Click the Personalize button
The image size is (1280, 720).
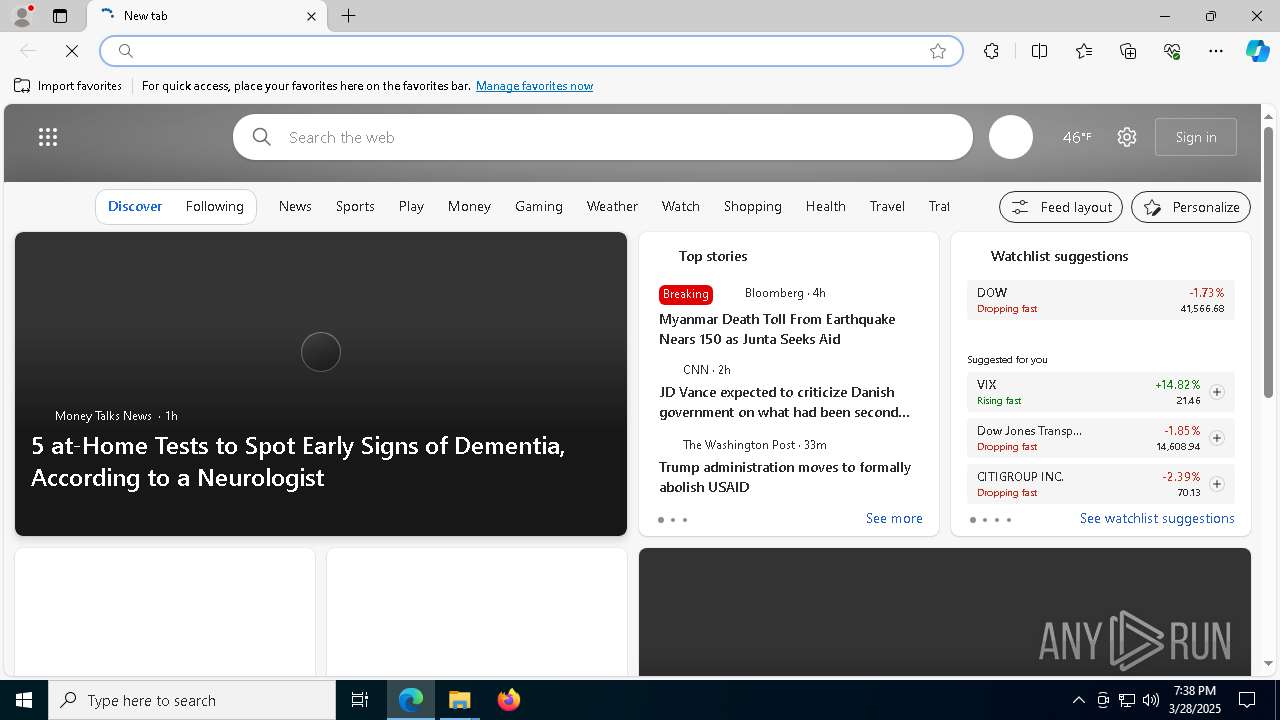[1191, 207]
